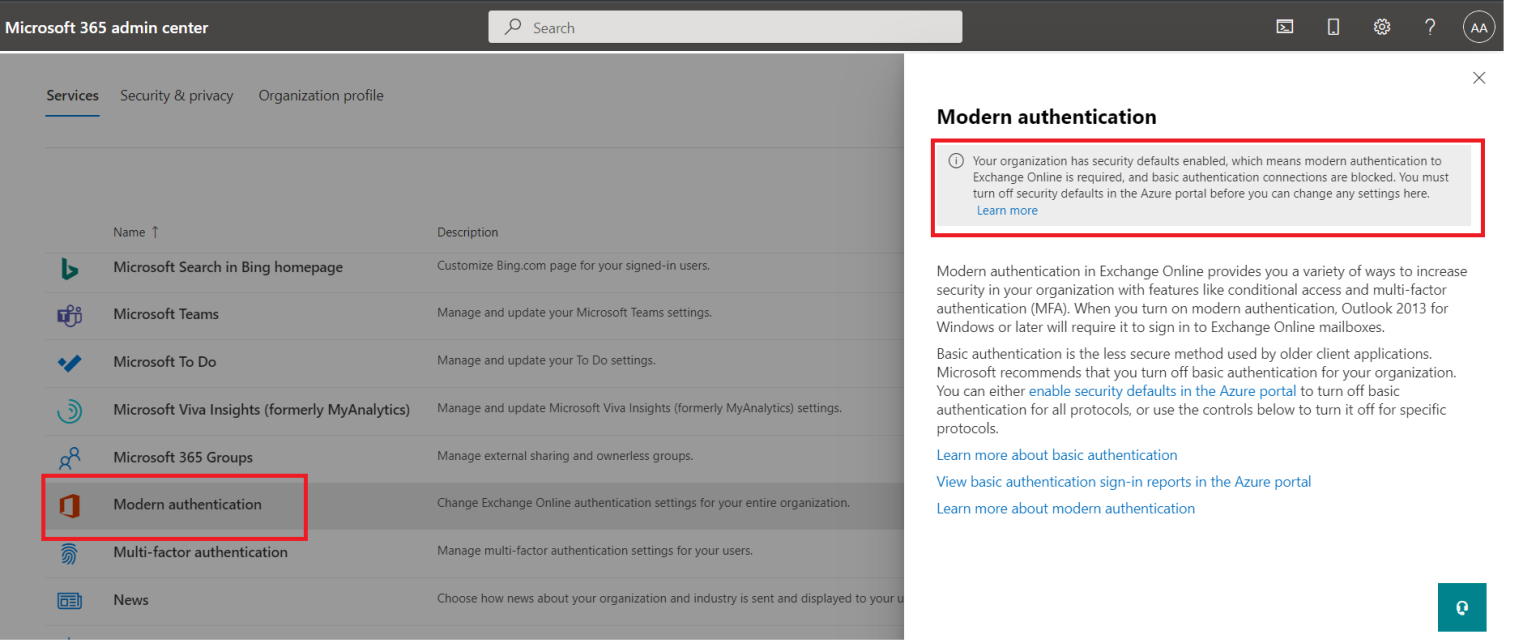Click enable security defaults in the Azure portal
This screenshot has height=643, width=1536.
point(1162,390)
